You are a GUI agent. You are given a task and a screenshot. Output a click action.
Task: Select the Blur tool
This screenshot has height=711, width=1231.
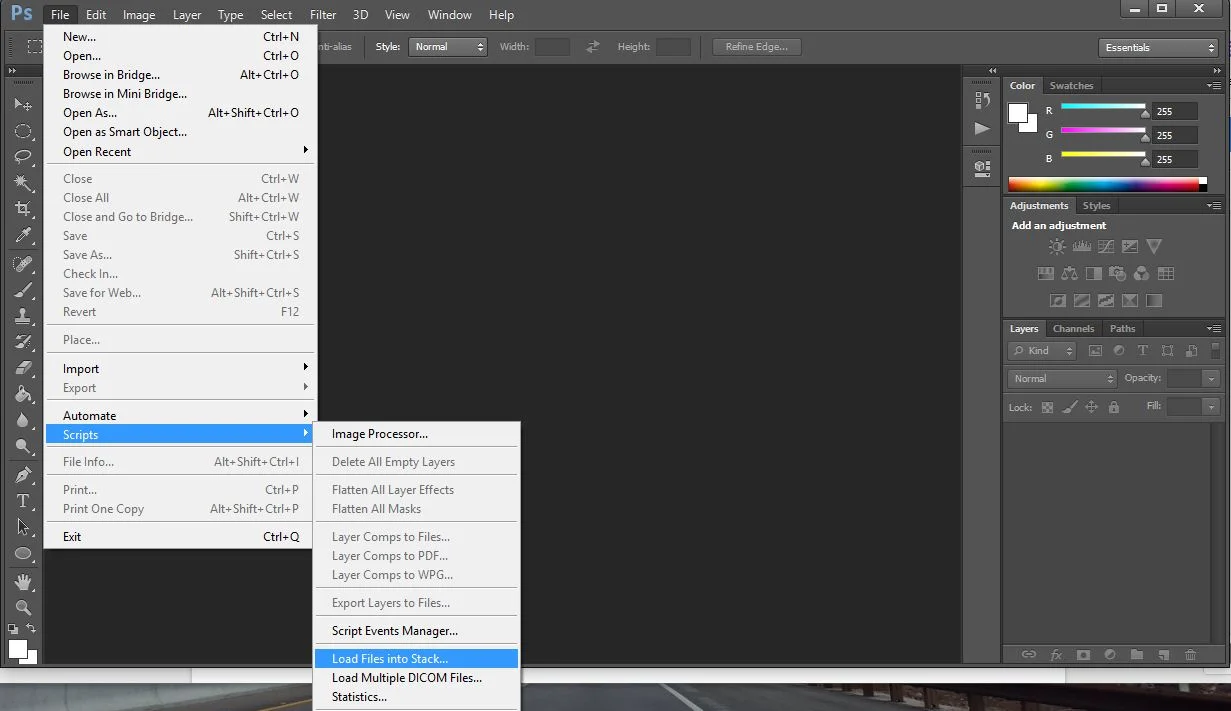point(23,420)
